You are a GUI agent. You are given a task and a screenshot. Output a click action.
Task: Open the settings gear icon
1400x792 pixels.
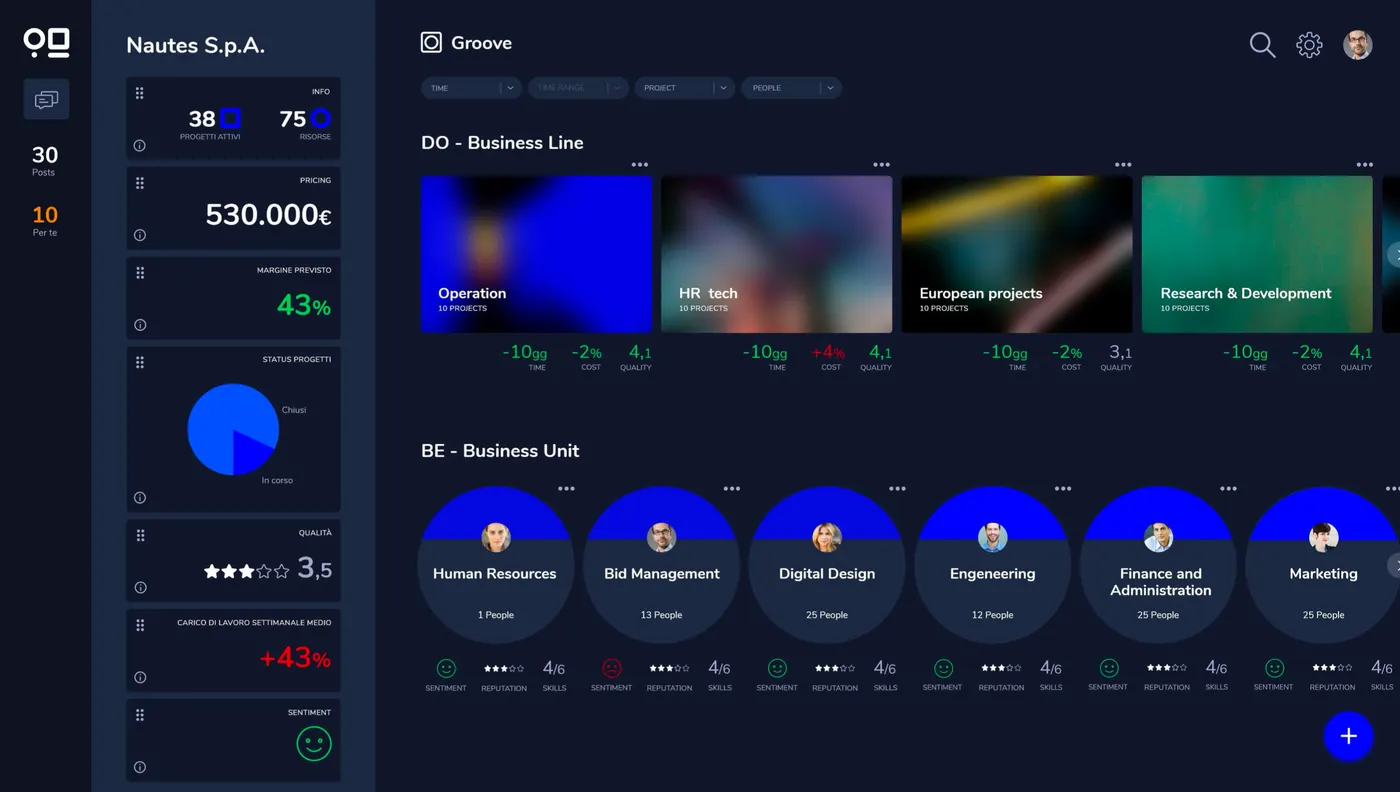pyautogui.click(x=1309, y=45)
